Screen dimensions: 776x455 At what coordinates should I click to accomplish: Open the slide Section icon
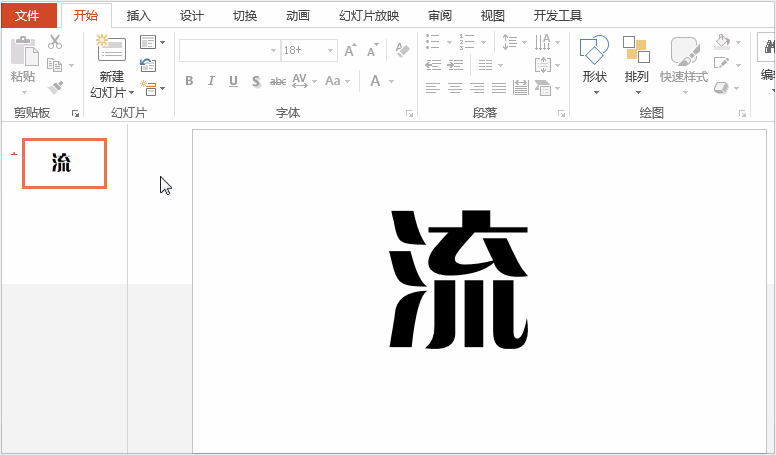coord(148,89)
